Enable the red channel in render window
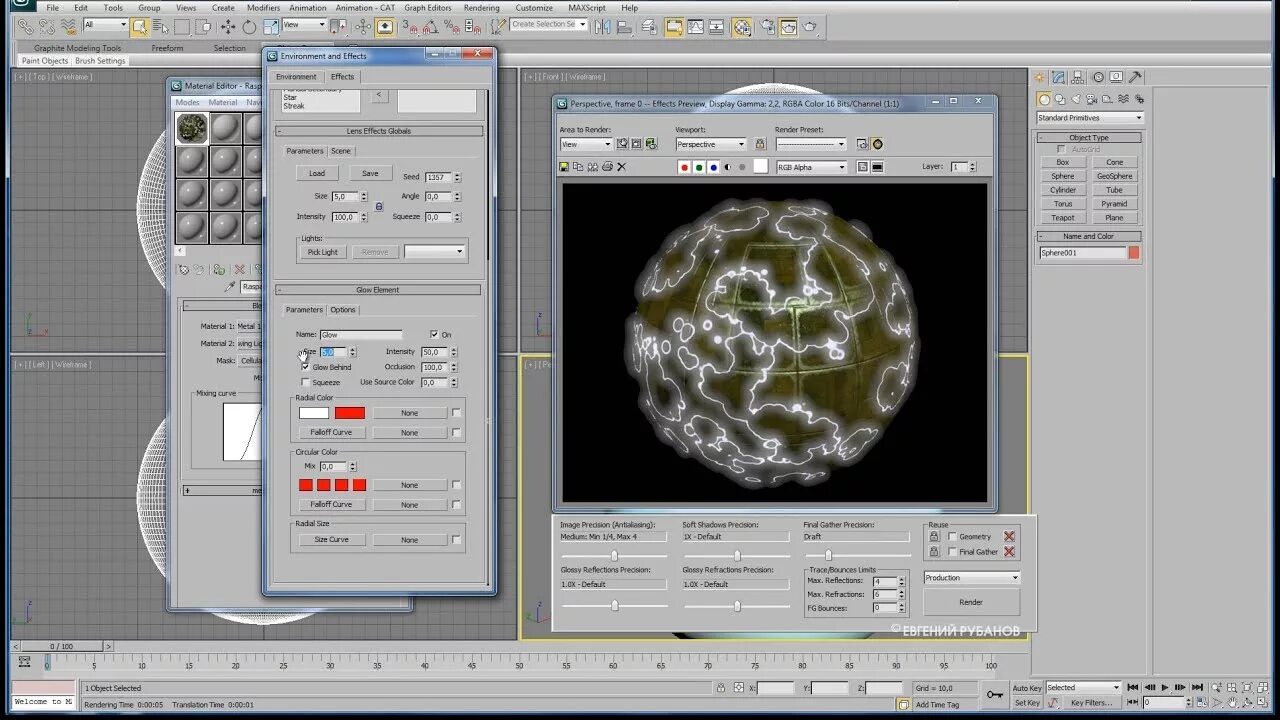Image resolution: width=1280 pixels, height=720 pixels. point(684,168)
